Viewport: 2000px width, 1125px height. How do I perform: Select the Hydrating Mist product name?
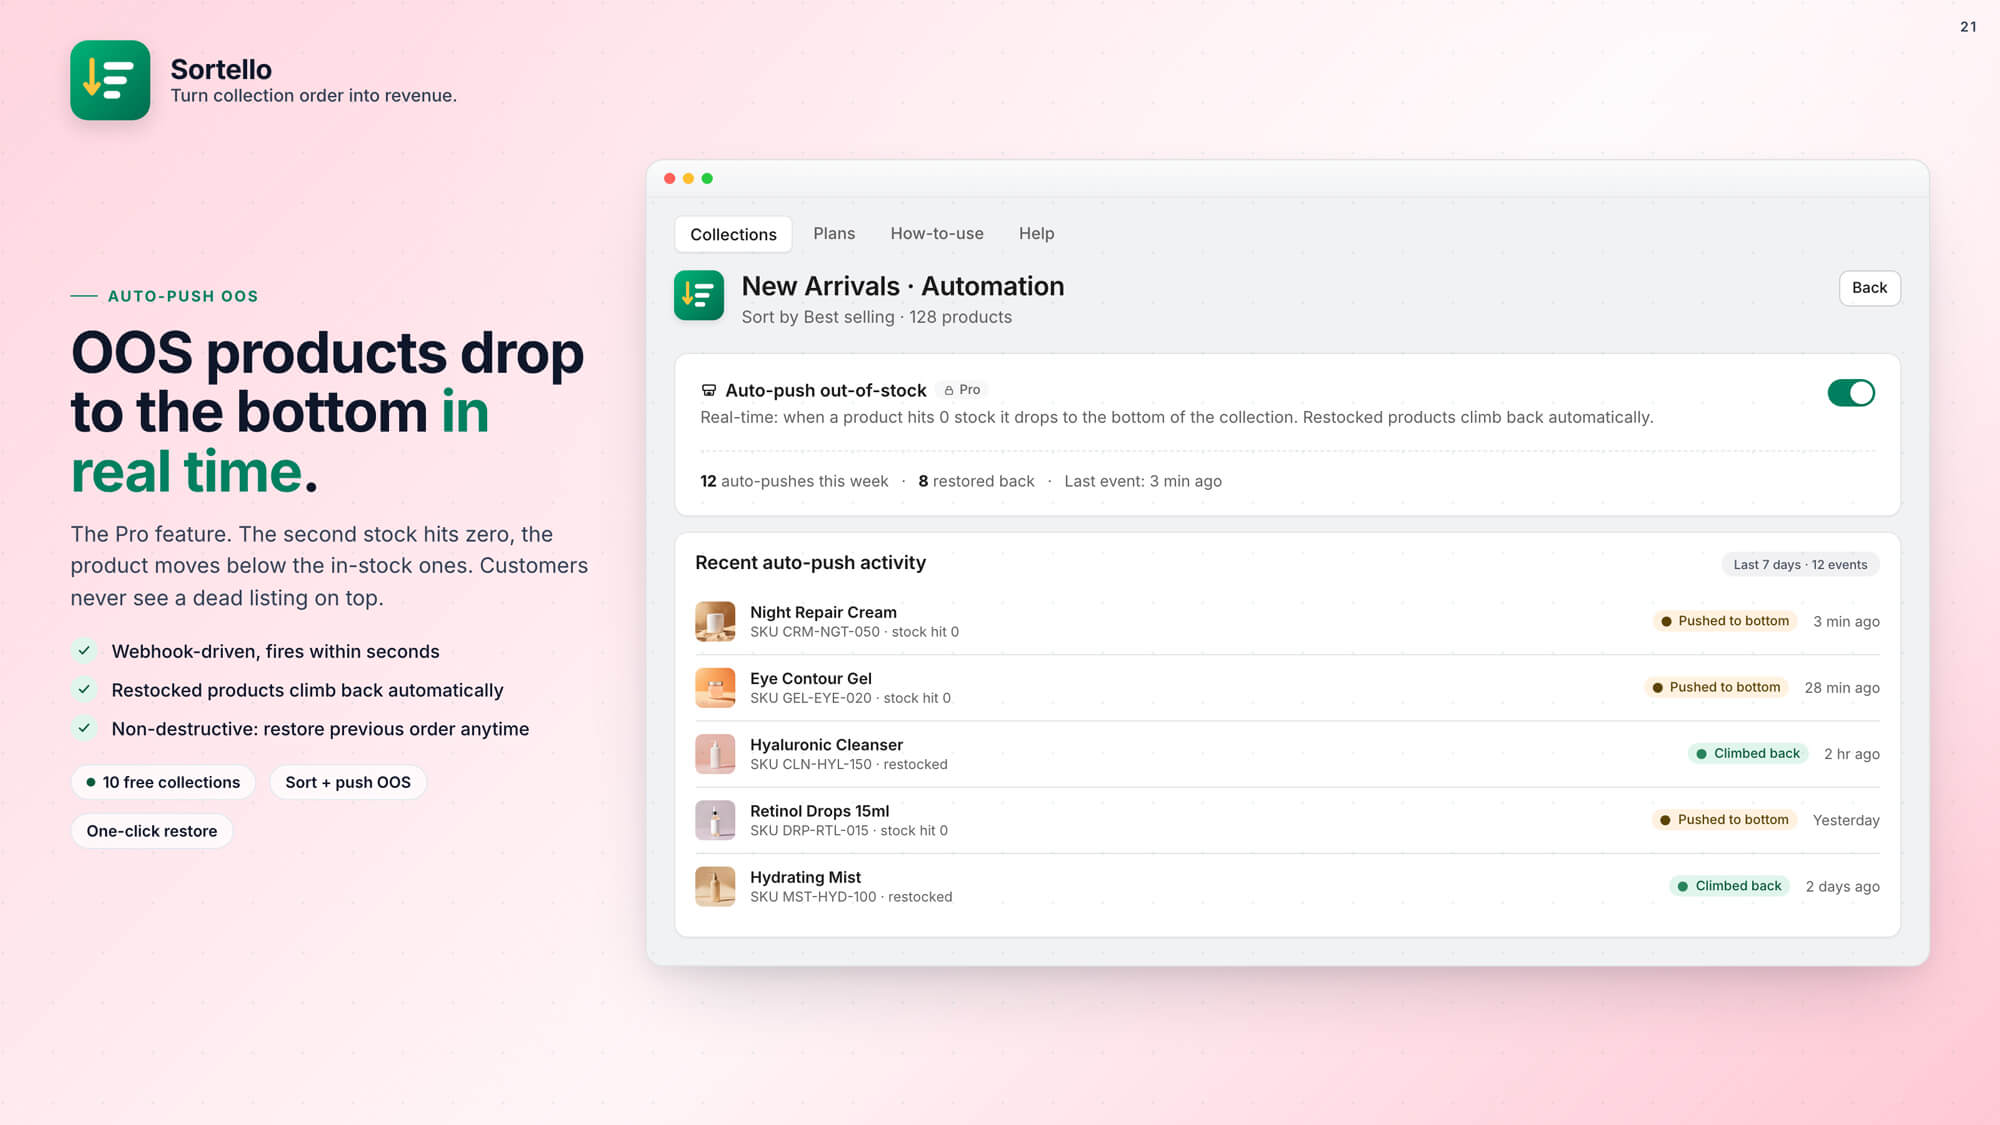[805, 877]
